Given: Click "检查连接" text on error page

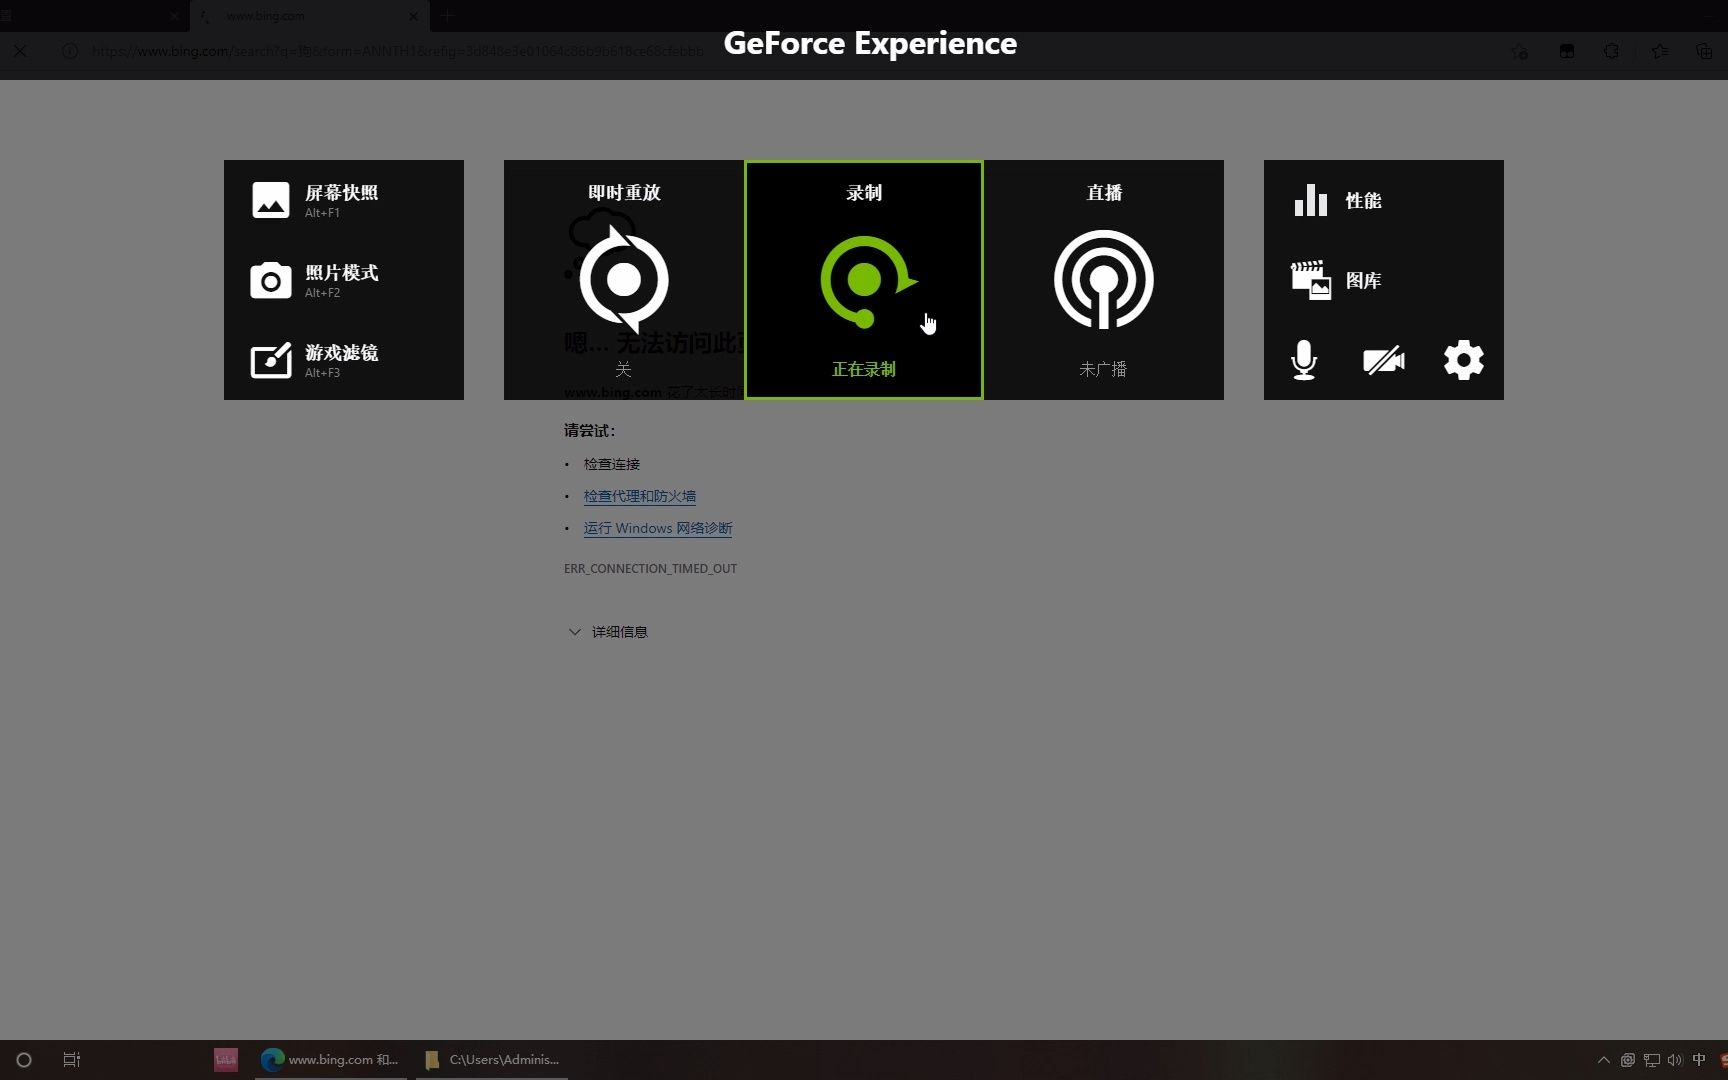Looking at the screenshot, I should [612, 464].
